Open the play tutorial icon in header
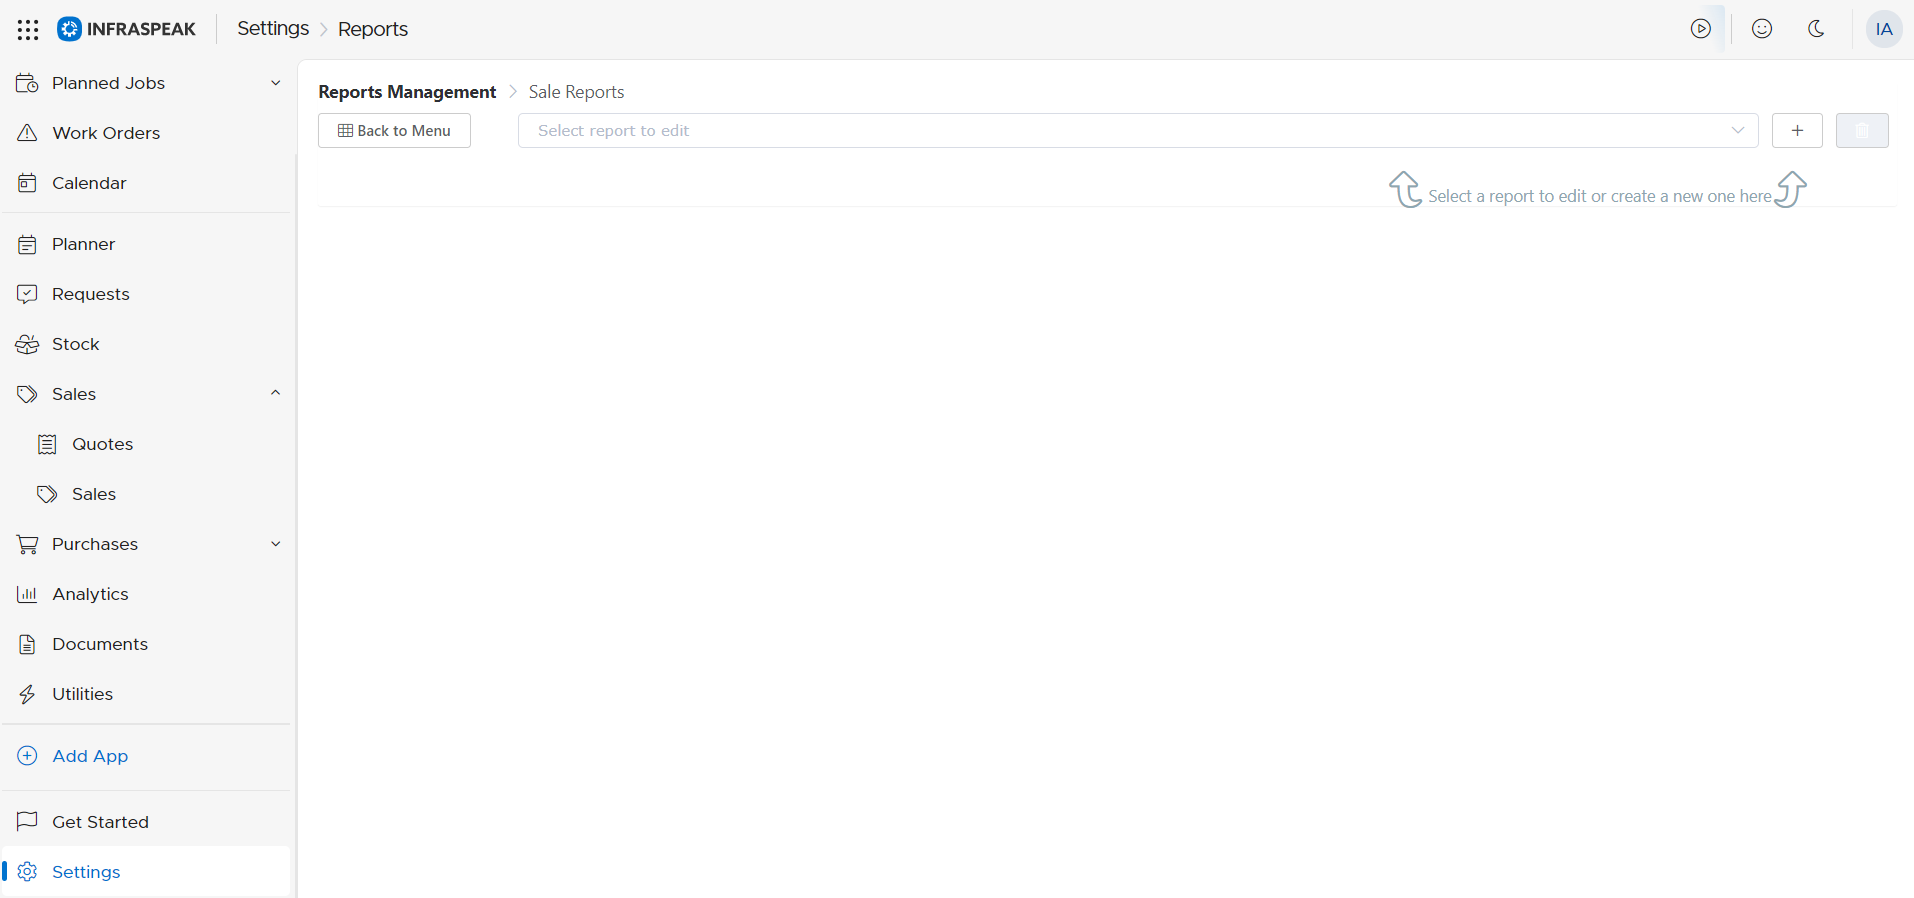The image size is (1914, 898). pyautogui.click(x=1701, y=29)
